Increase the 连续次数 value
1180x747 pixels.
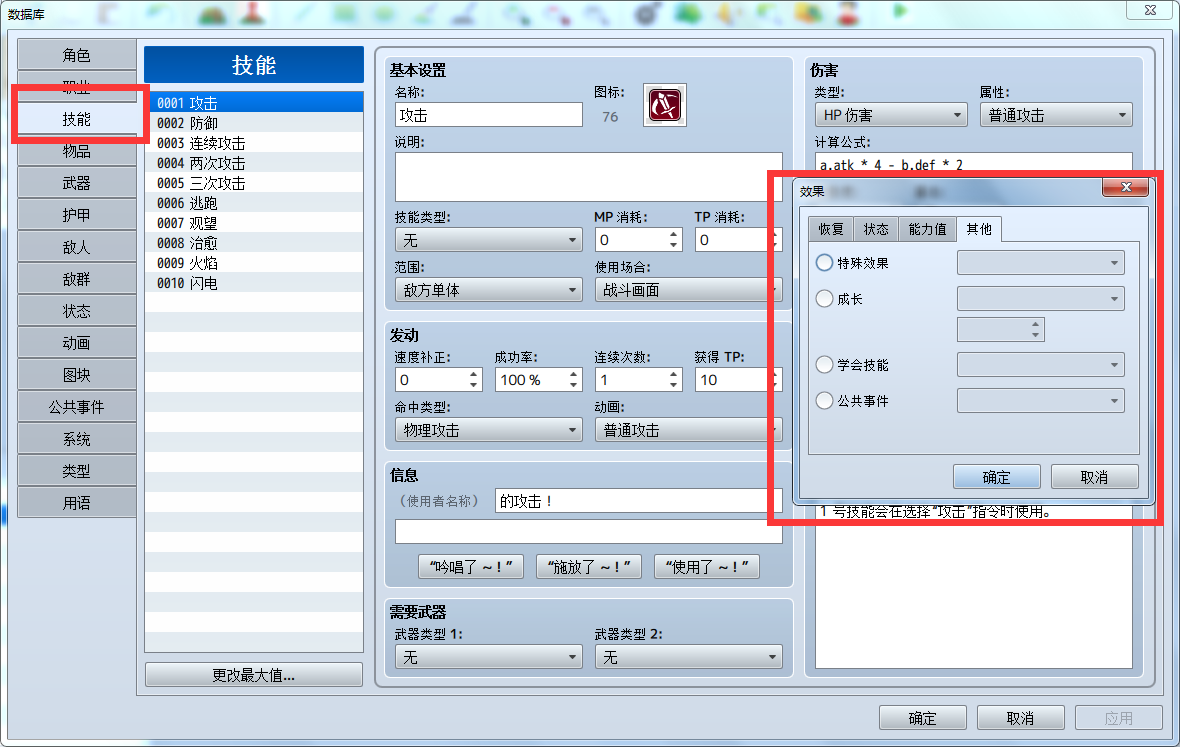(x=674, y=375)
